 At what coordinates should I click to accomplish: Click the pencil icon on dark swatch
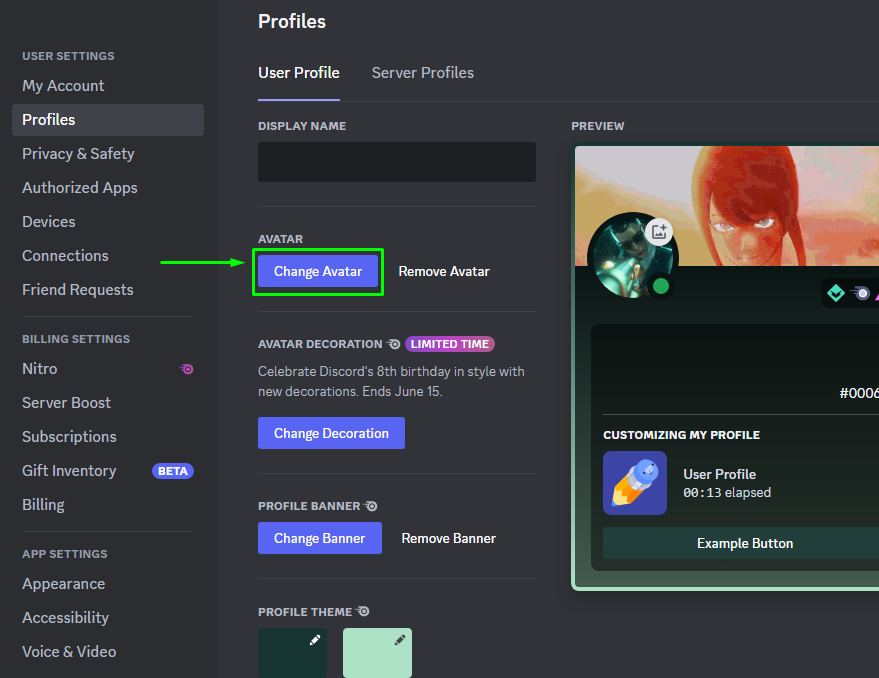click(x=315, y=640)
